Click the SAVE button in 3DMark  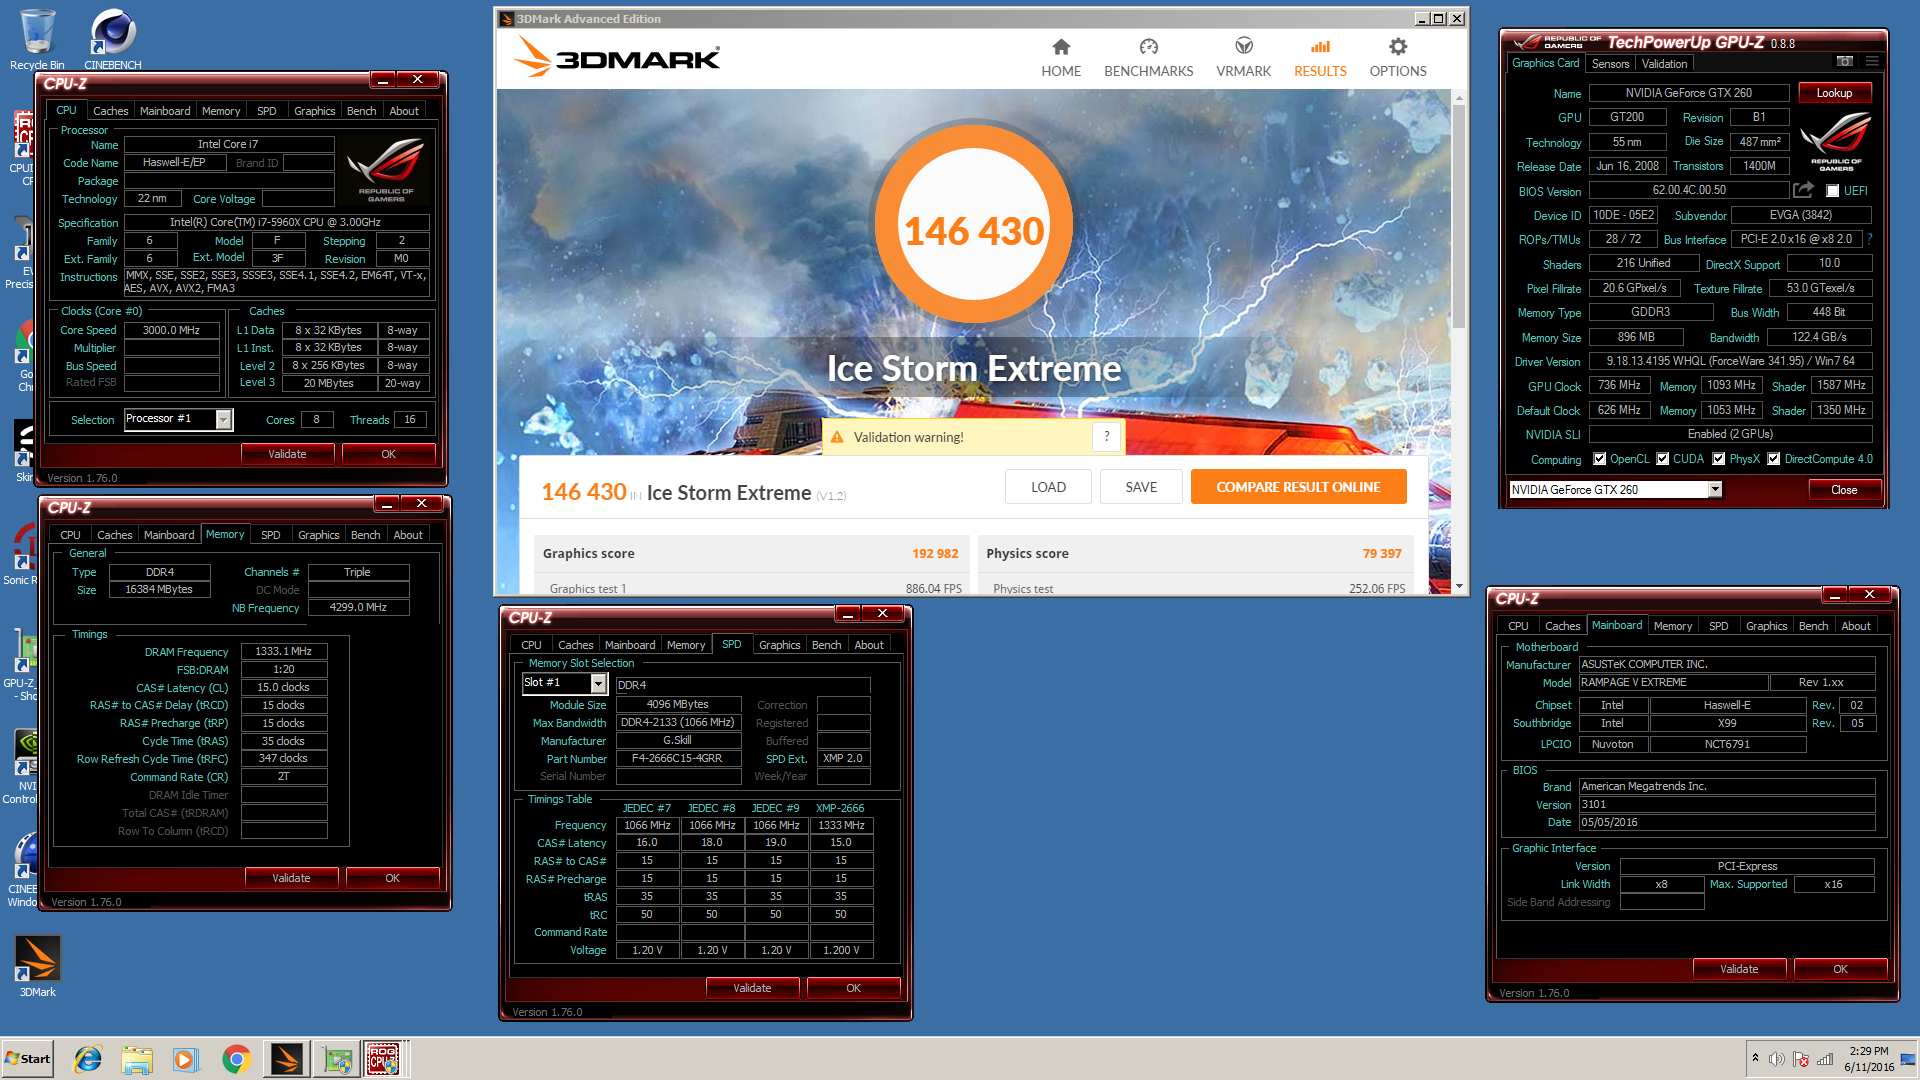(1141, 487)
